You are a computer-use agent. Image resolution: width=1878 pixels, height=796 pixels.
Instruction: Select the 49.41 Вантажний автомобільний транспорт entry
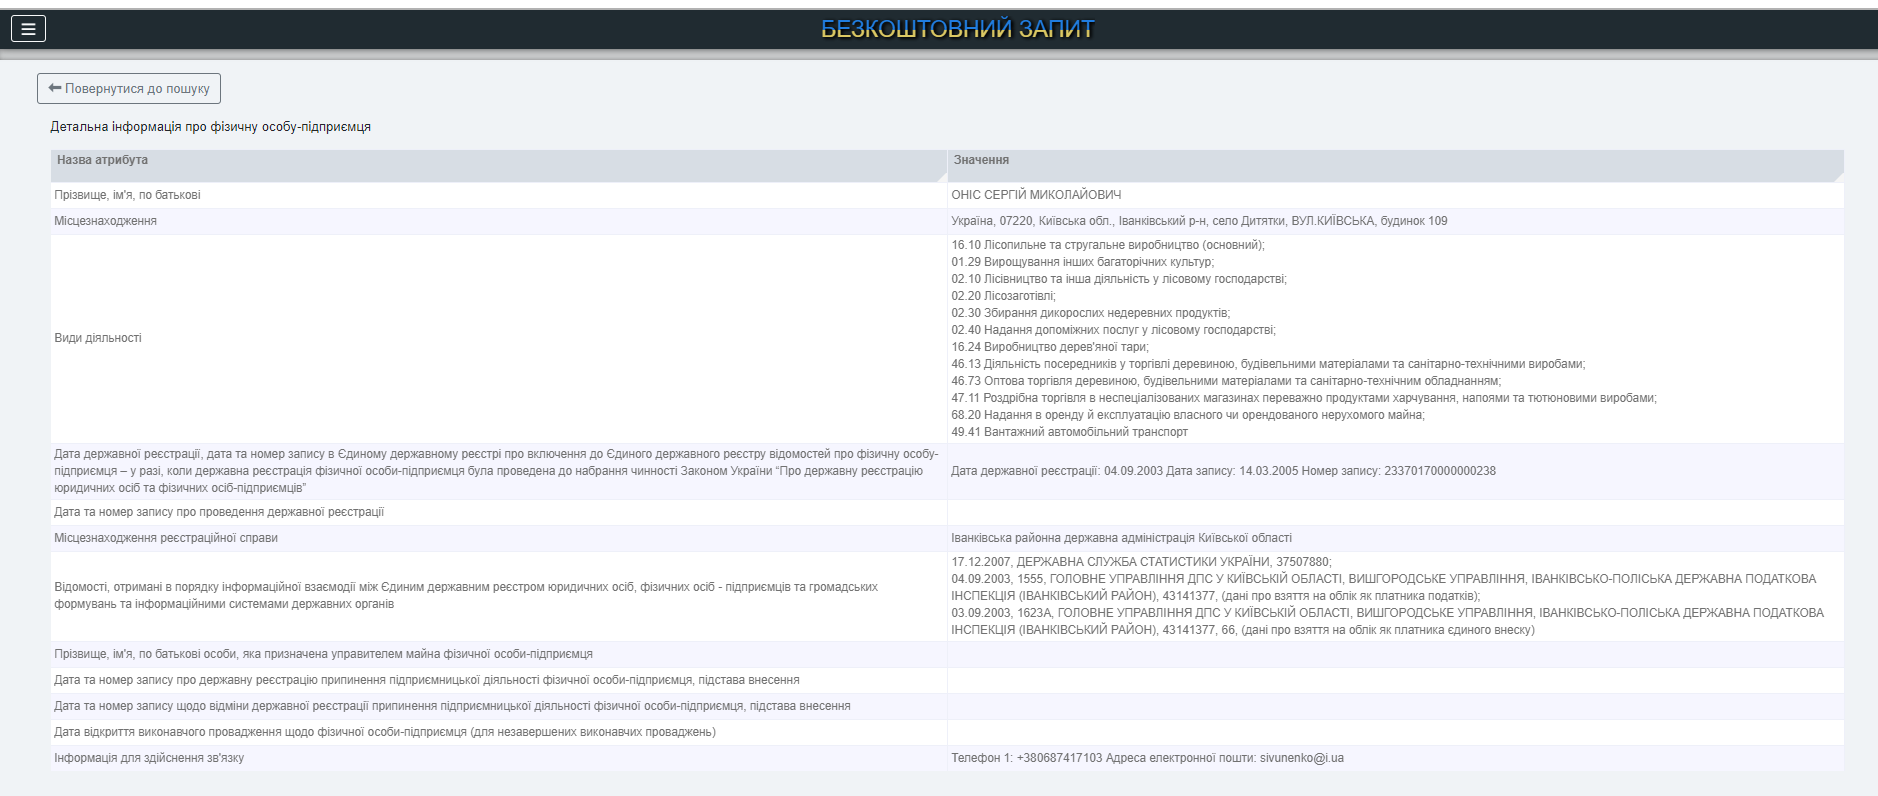[1069, 432]
